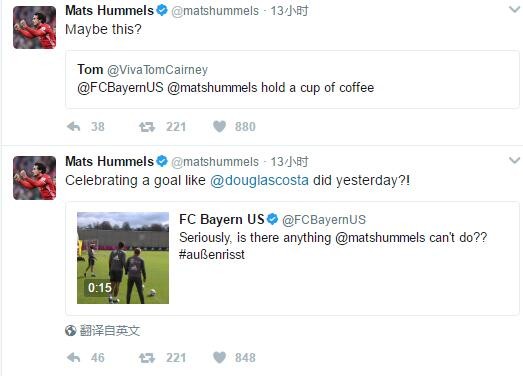Open more options chevron on second tweet
This screenshot has height=376, width=523.
tap(514, 160)
